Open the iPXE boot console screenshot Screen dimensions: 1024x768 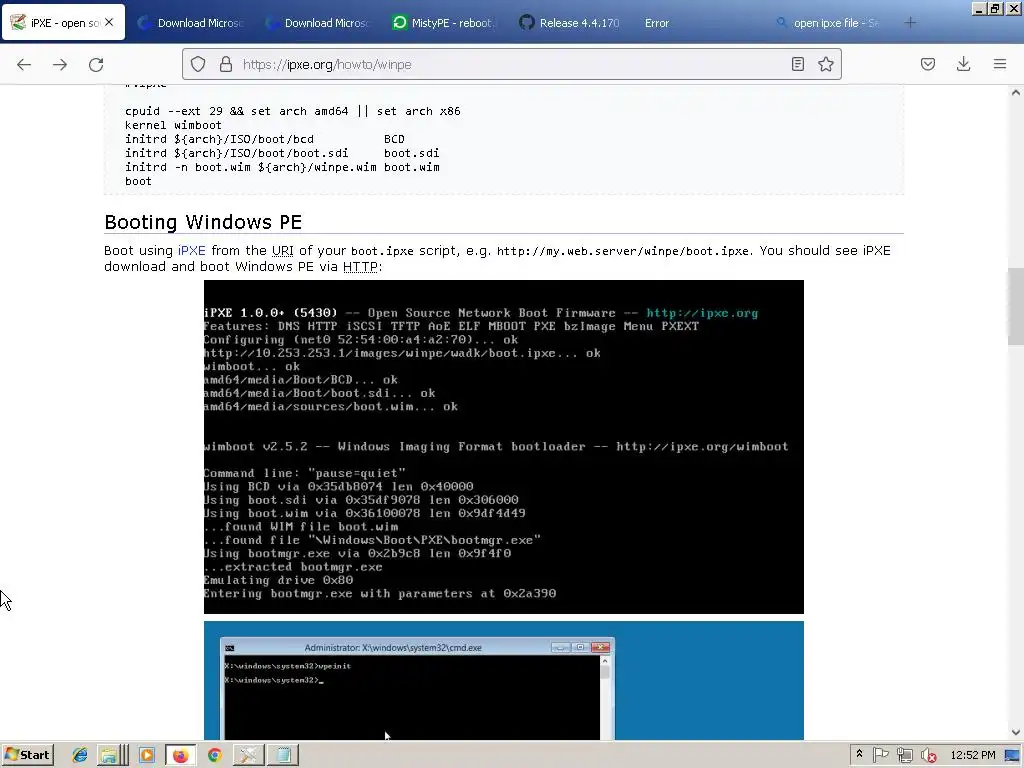coord(504,447)
